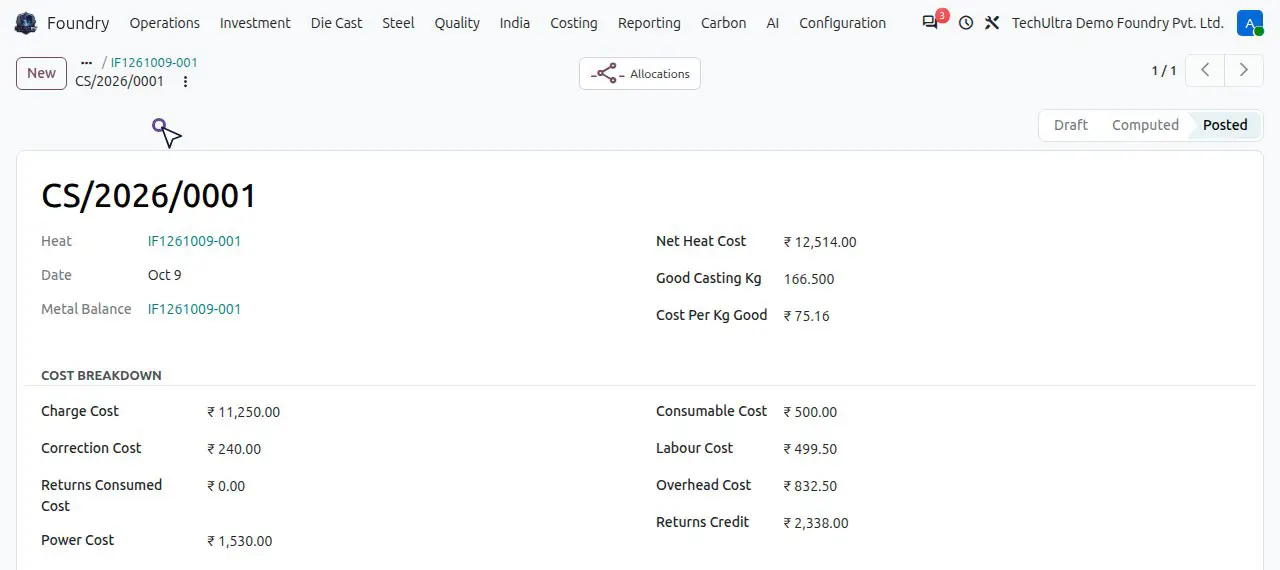Open the activities clock icon
The image size is (1280, 570).
[966, 23]
